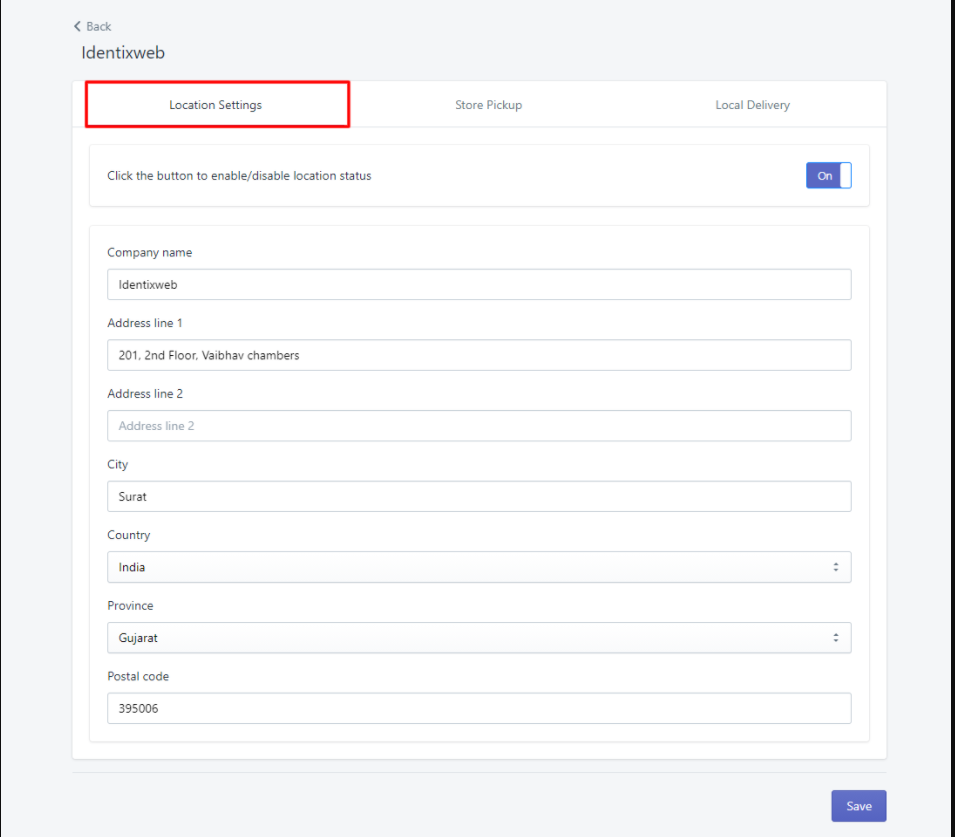Click the Country select arrows icon
This screenshot has height=837, width=955.
click(836, 567)
